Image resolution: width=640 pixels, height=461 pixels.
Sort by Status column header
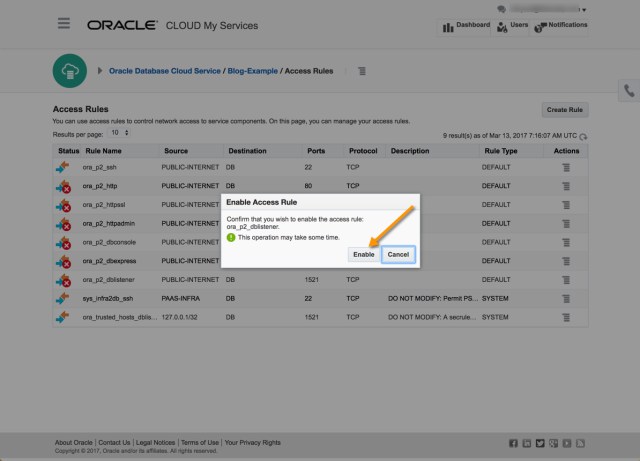(x=69, y=151)
